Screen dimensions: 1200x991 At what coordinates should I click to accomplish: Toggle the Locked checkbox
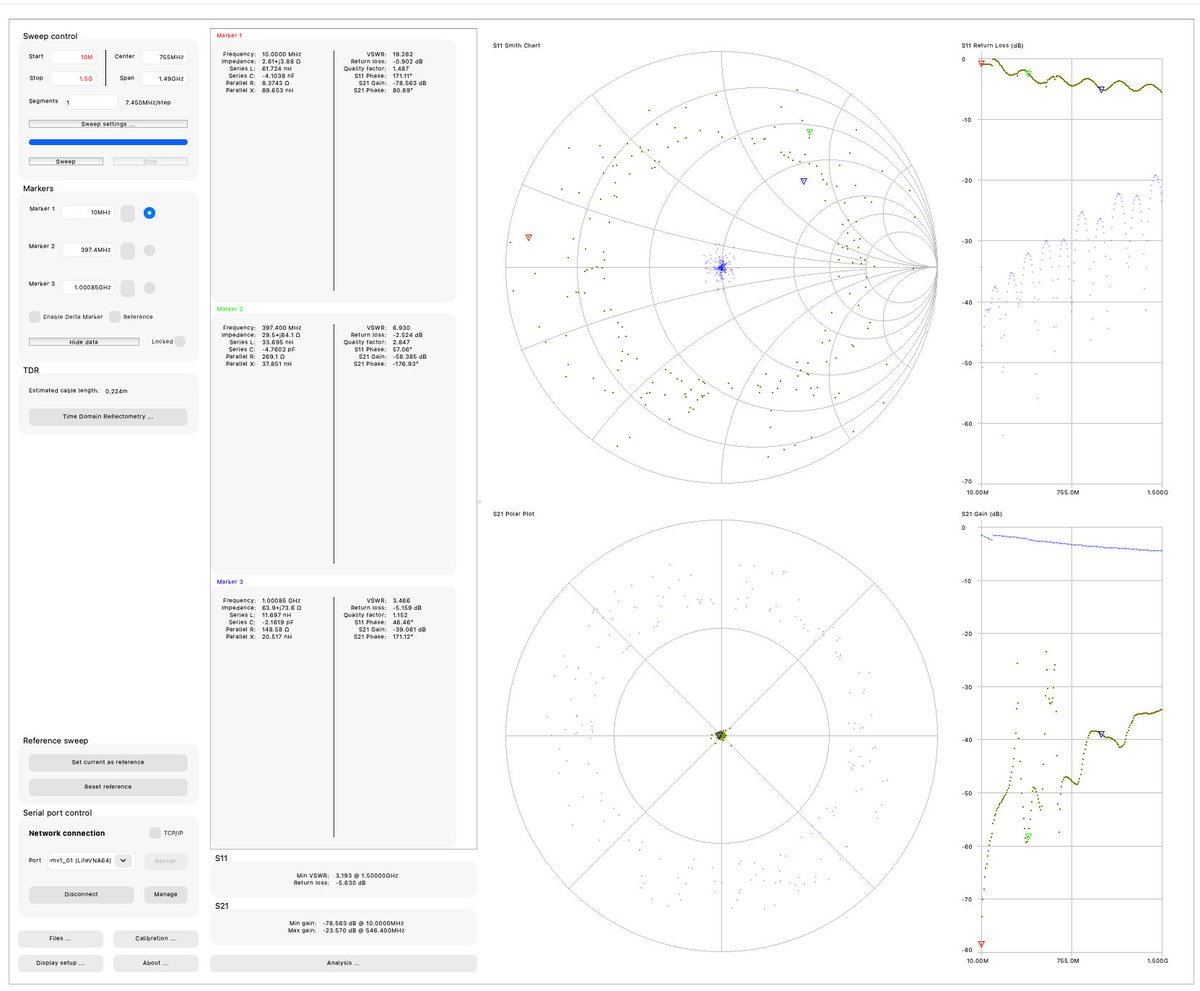180,341
